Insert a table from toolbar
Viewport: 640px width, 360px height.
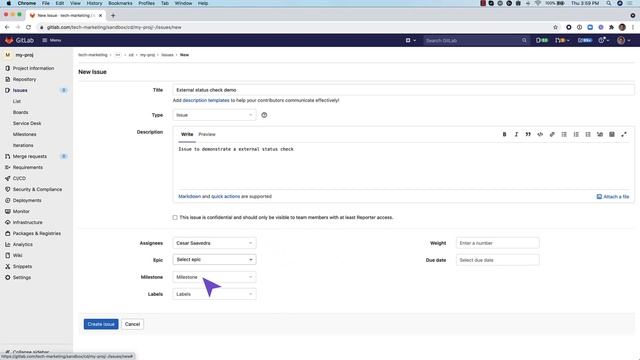point(612,134)
